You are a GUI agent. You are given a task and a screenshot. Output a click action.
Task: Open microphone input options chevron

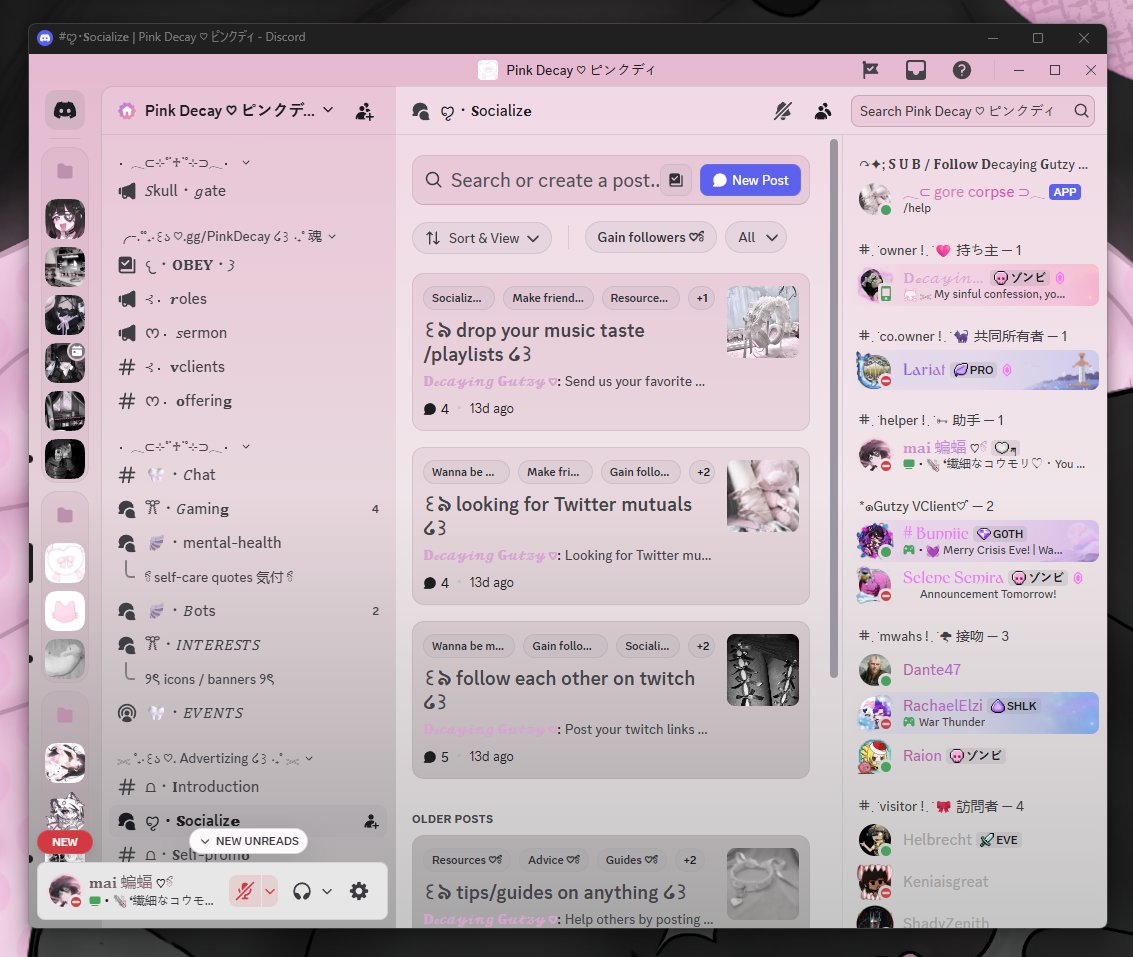(x=270, y=891)
